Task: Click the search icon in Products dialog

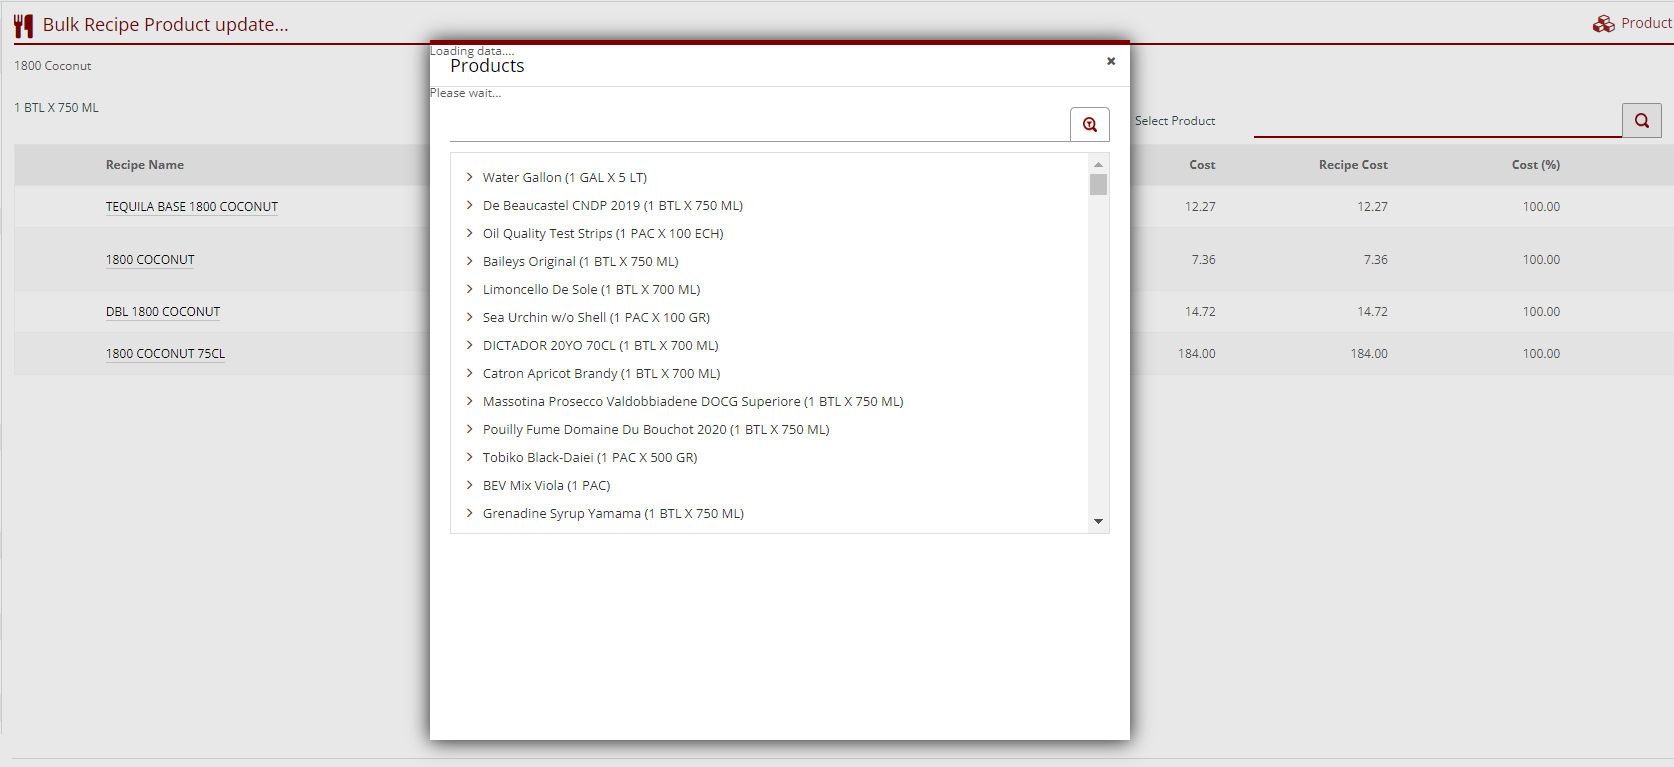Action: click(1089, 125)
